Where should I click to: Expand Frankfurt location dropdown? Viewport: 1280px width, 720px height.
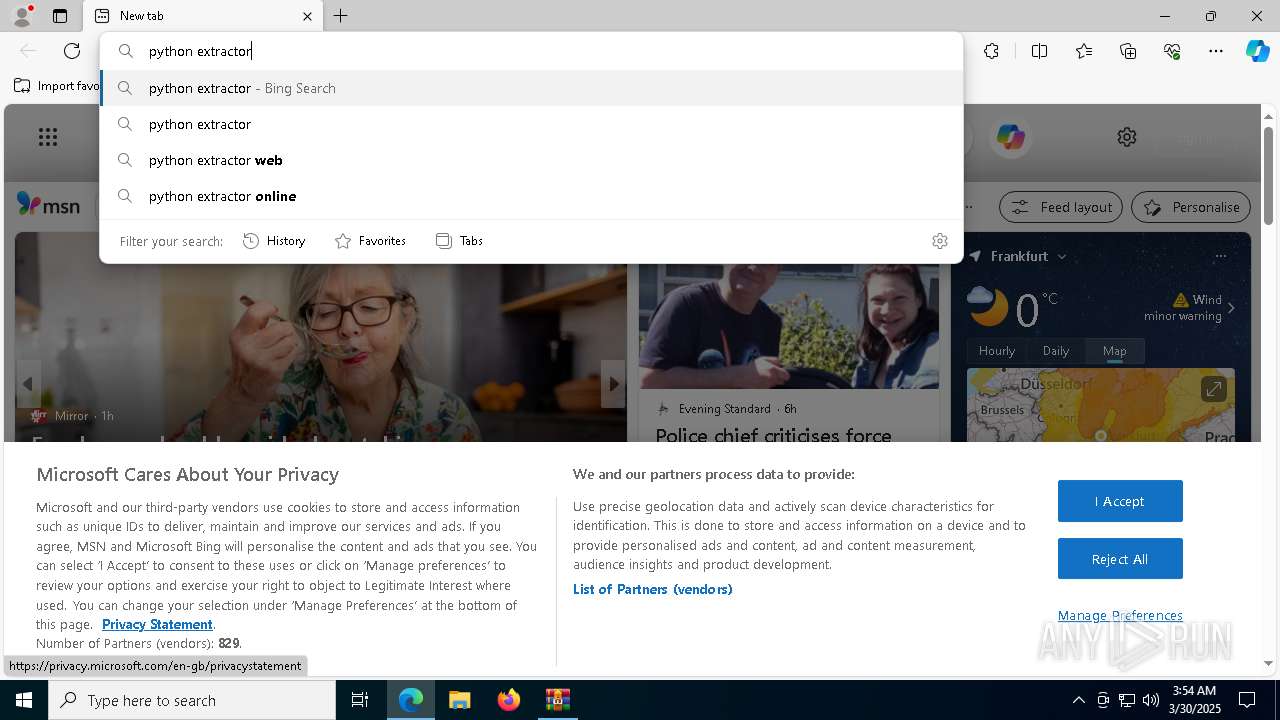[x=1062, y=256]
